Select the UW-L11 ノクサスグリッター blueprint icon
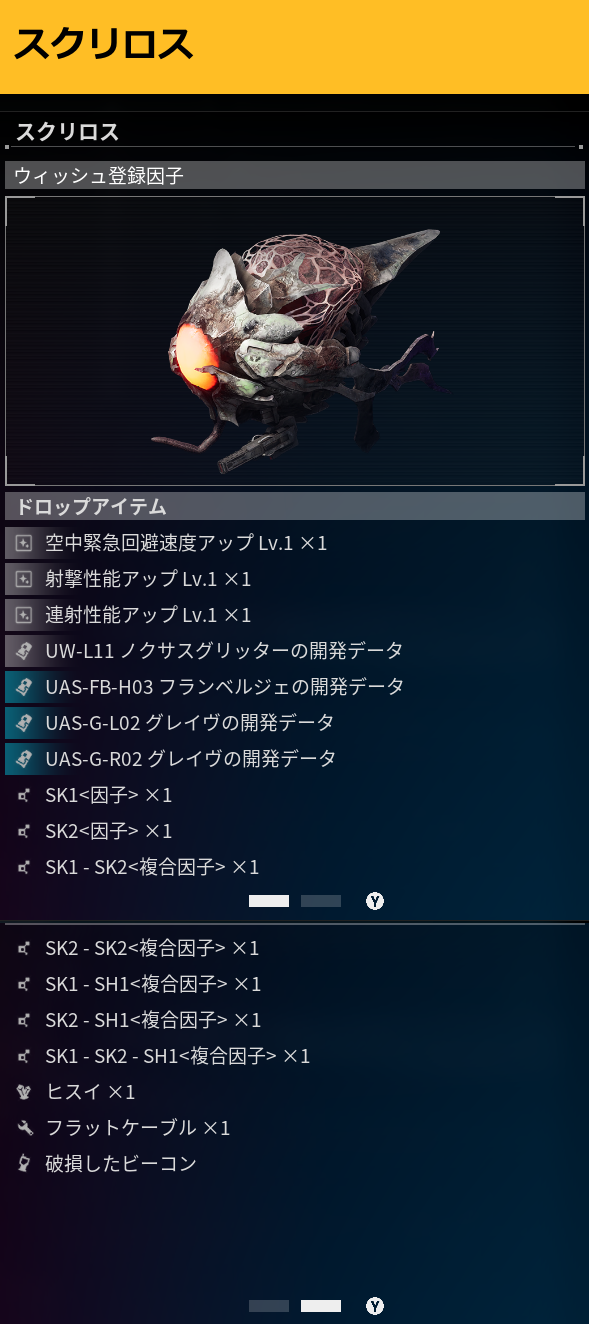589x1324 pixels. click(24, 652)
